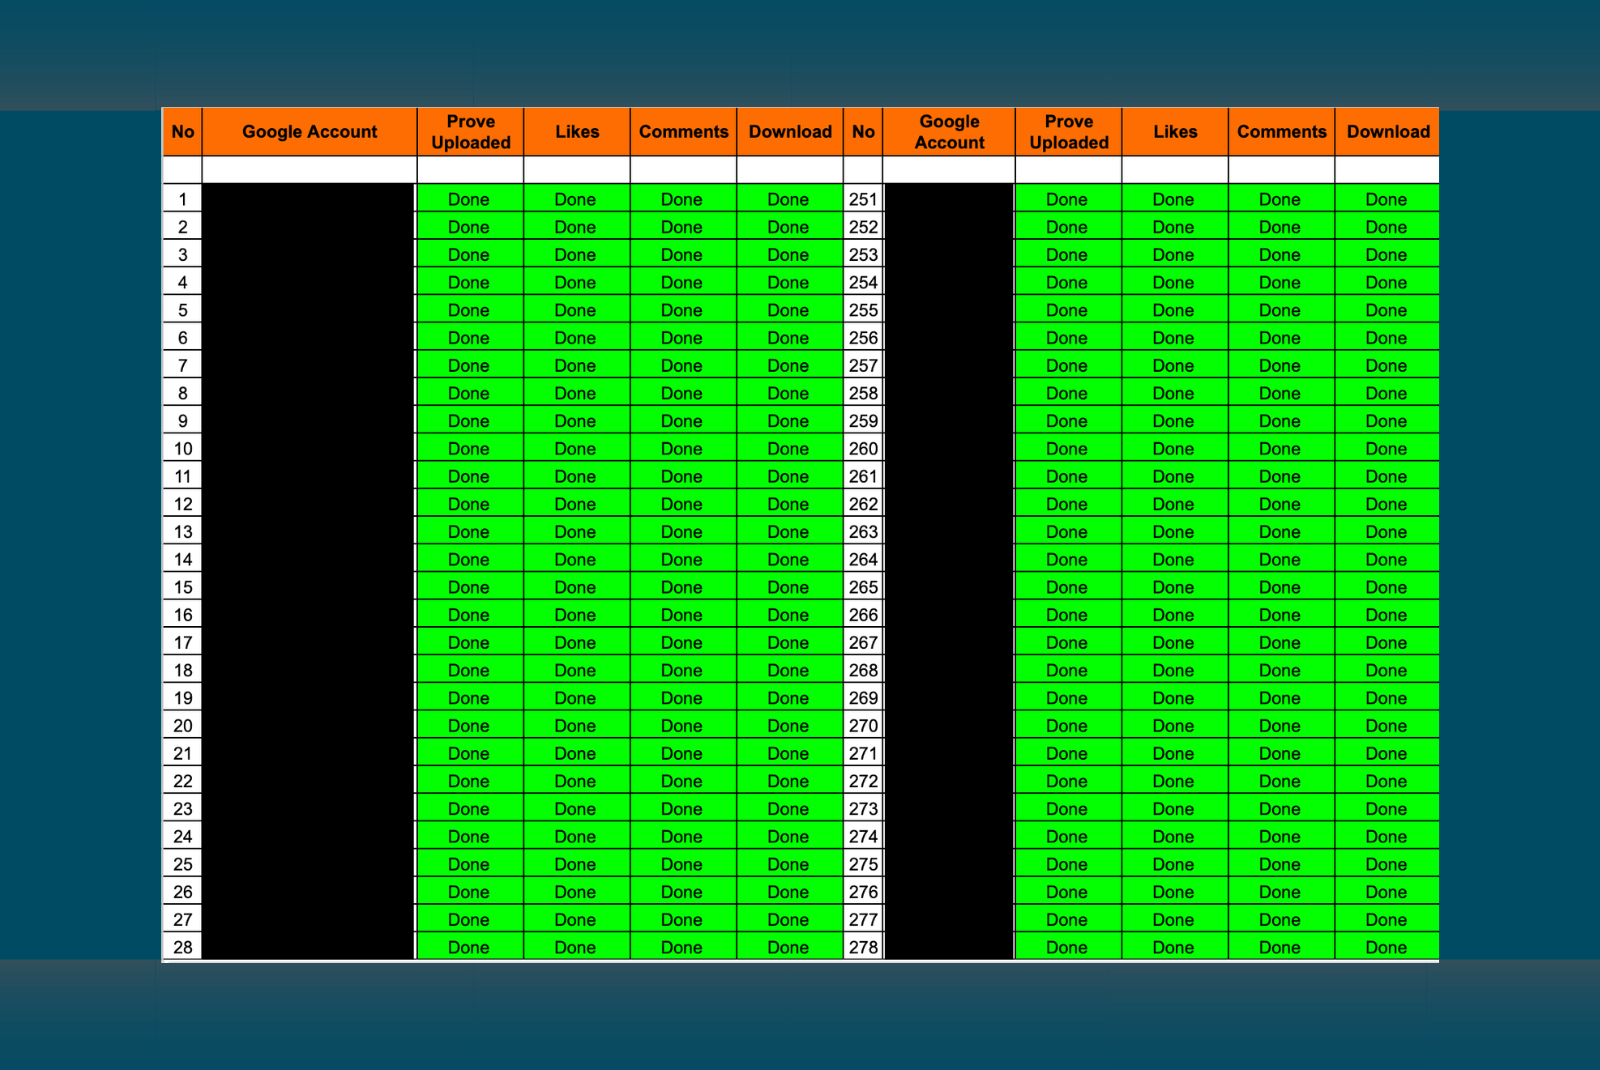Click the right Download column header
The image size is (1600, 1070).
click(x=1388, y=132)
